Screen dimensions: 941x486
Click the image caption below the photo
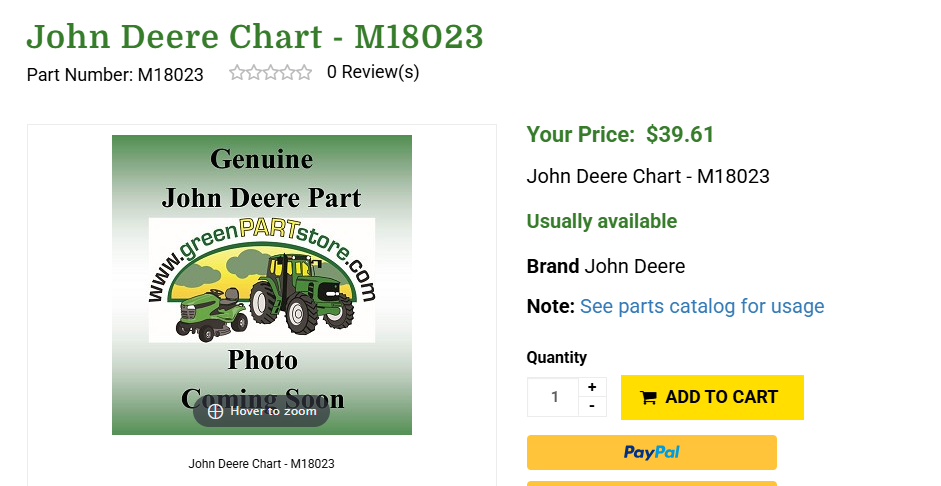tap(261, 464)
